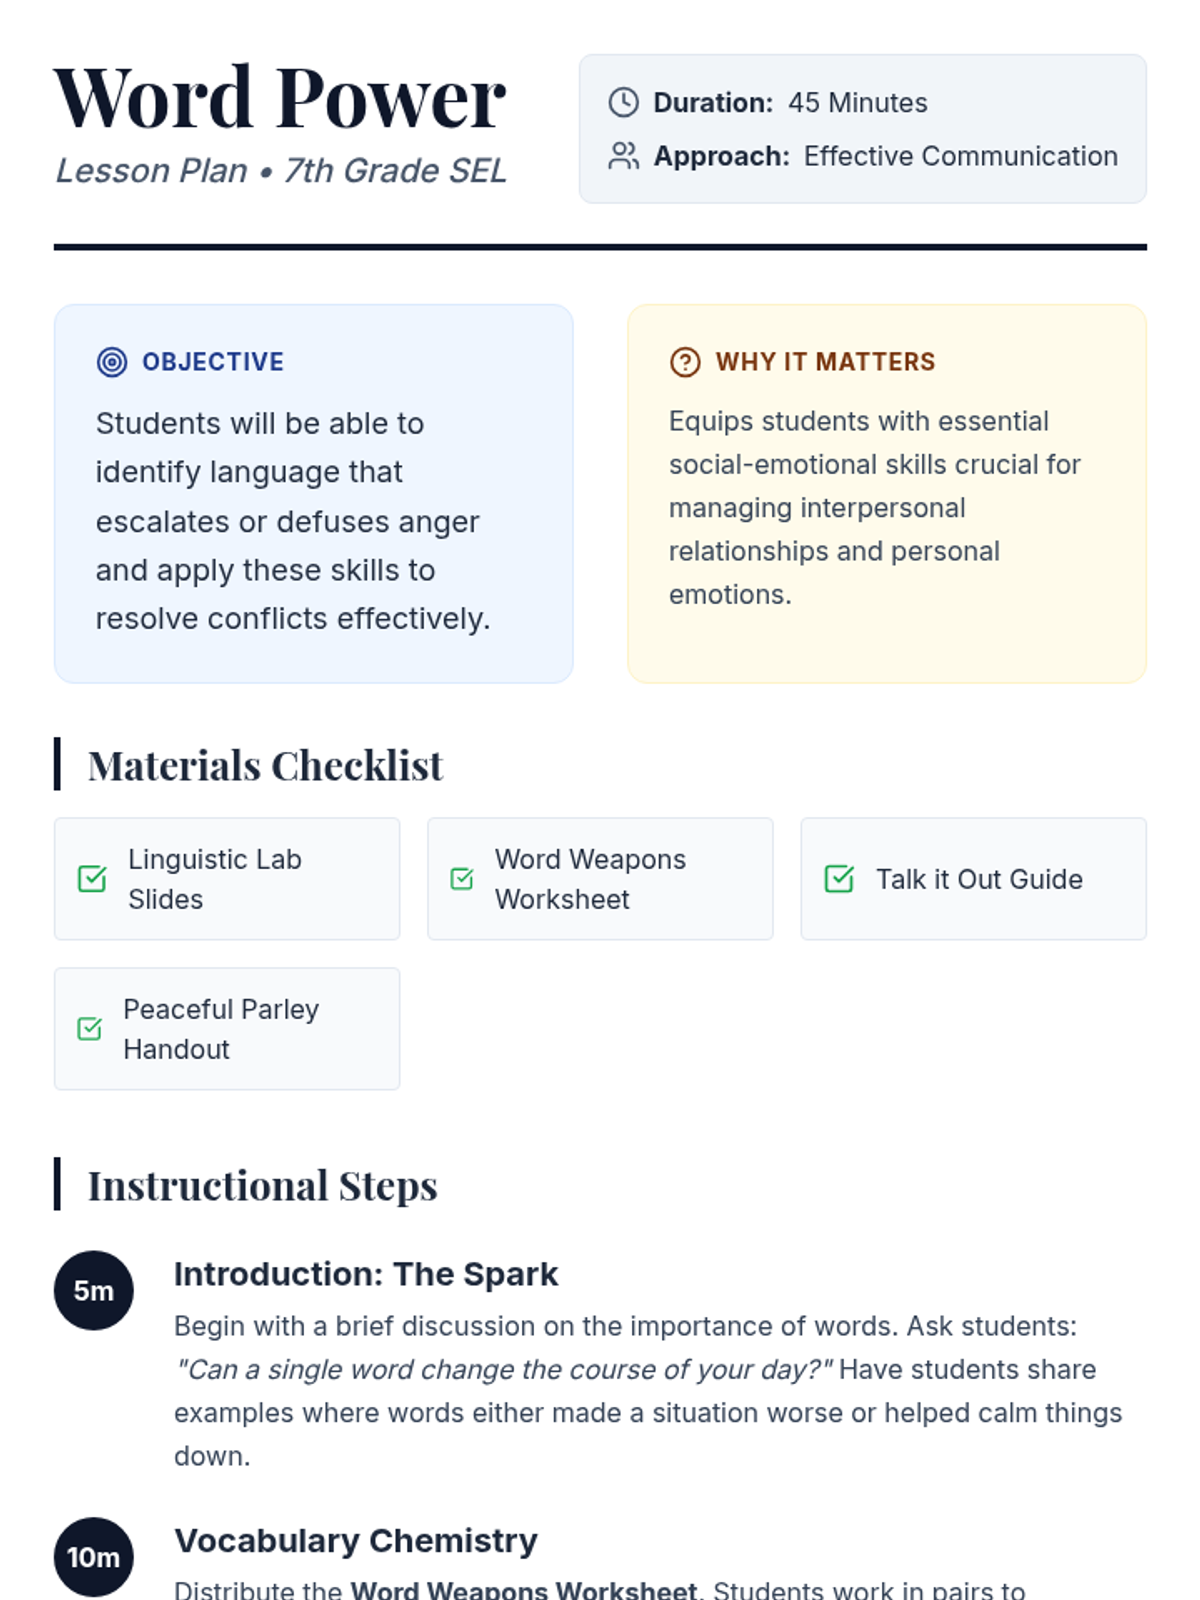Click the Why It Matters card description
The height and width of the screenshot is (1600, 1200).
tap(875, 508)
